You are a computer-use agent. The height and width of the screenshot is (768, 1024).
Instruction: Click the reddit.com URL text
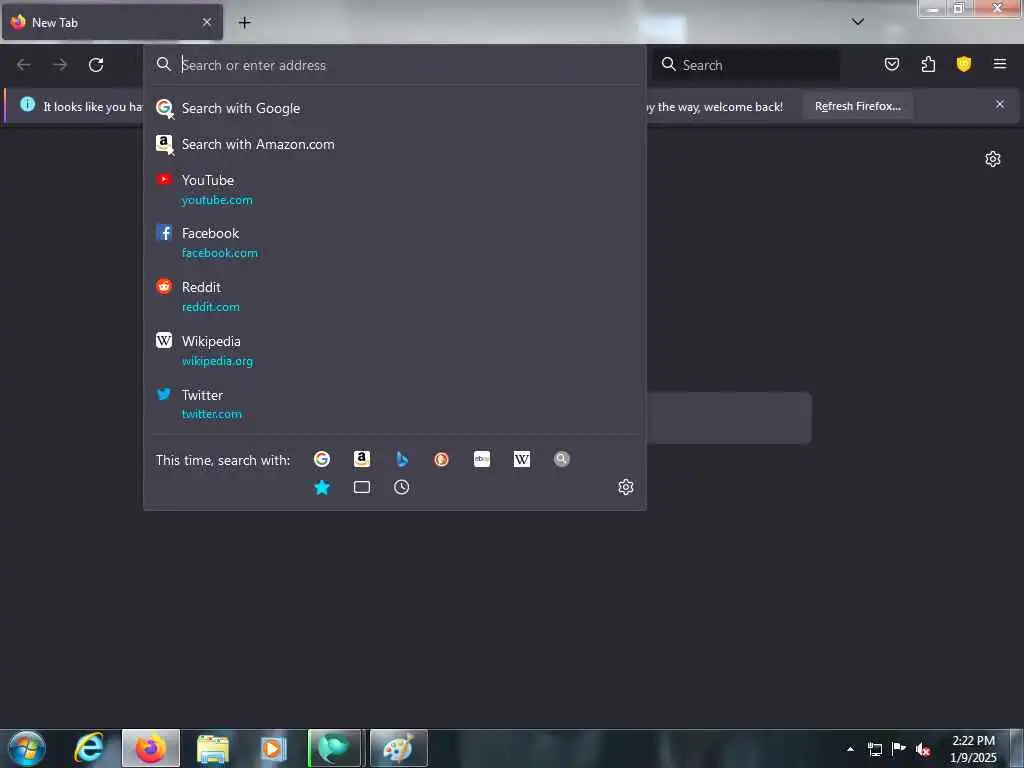[x=210, y=307]
